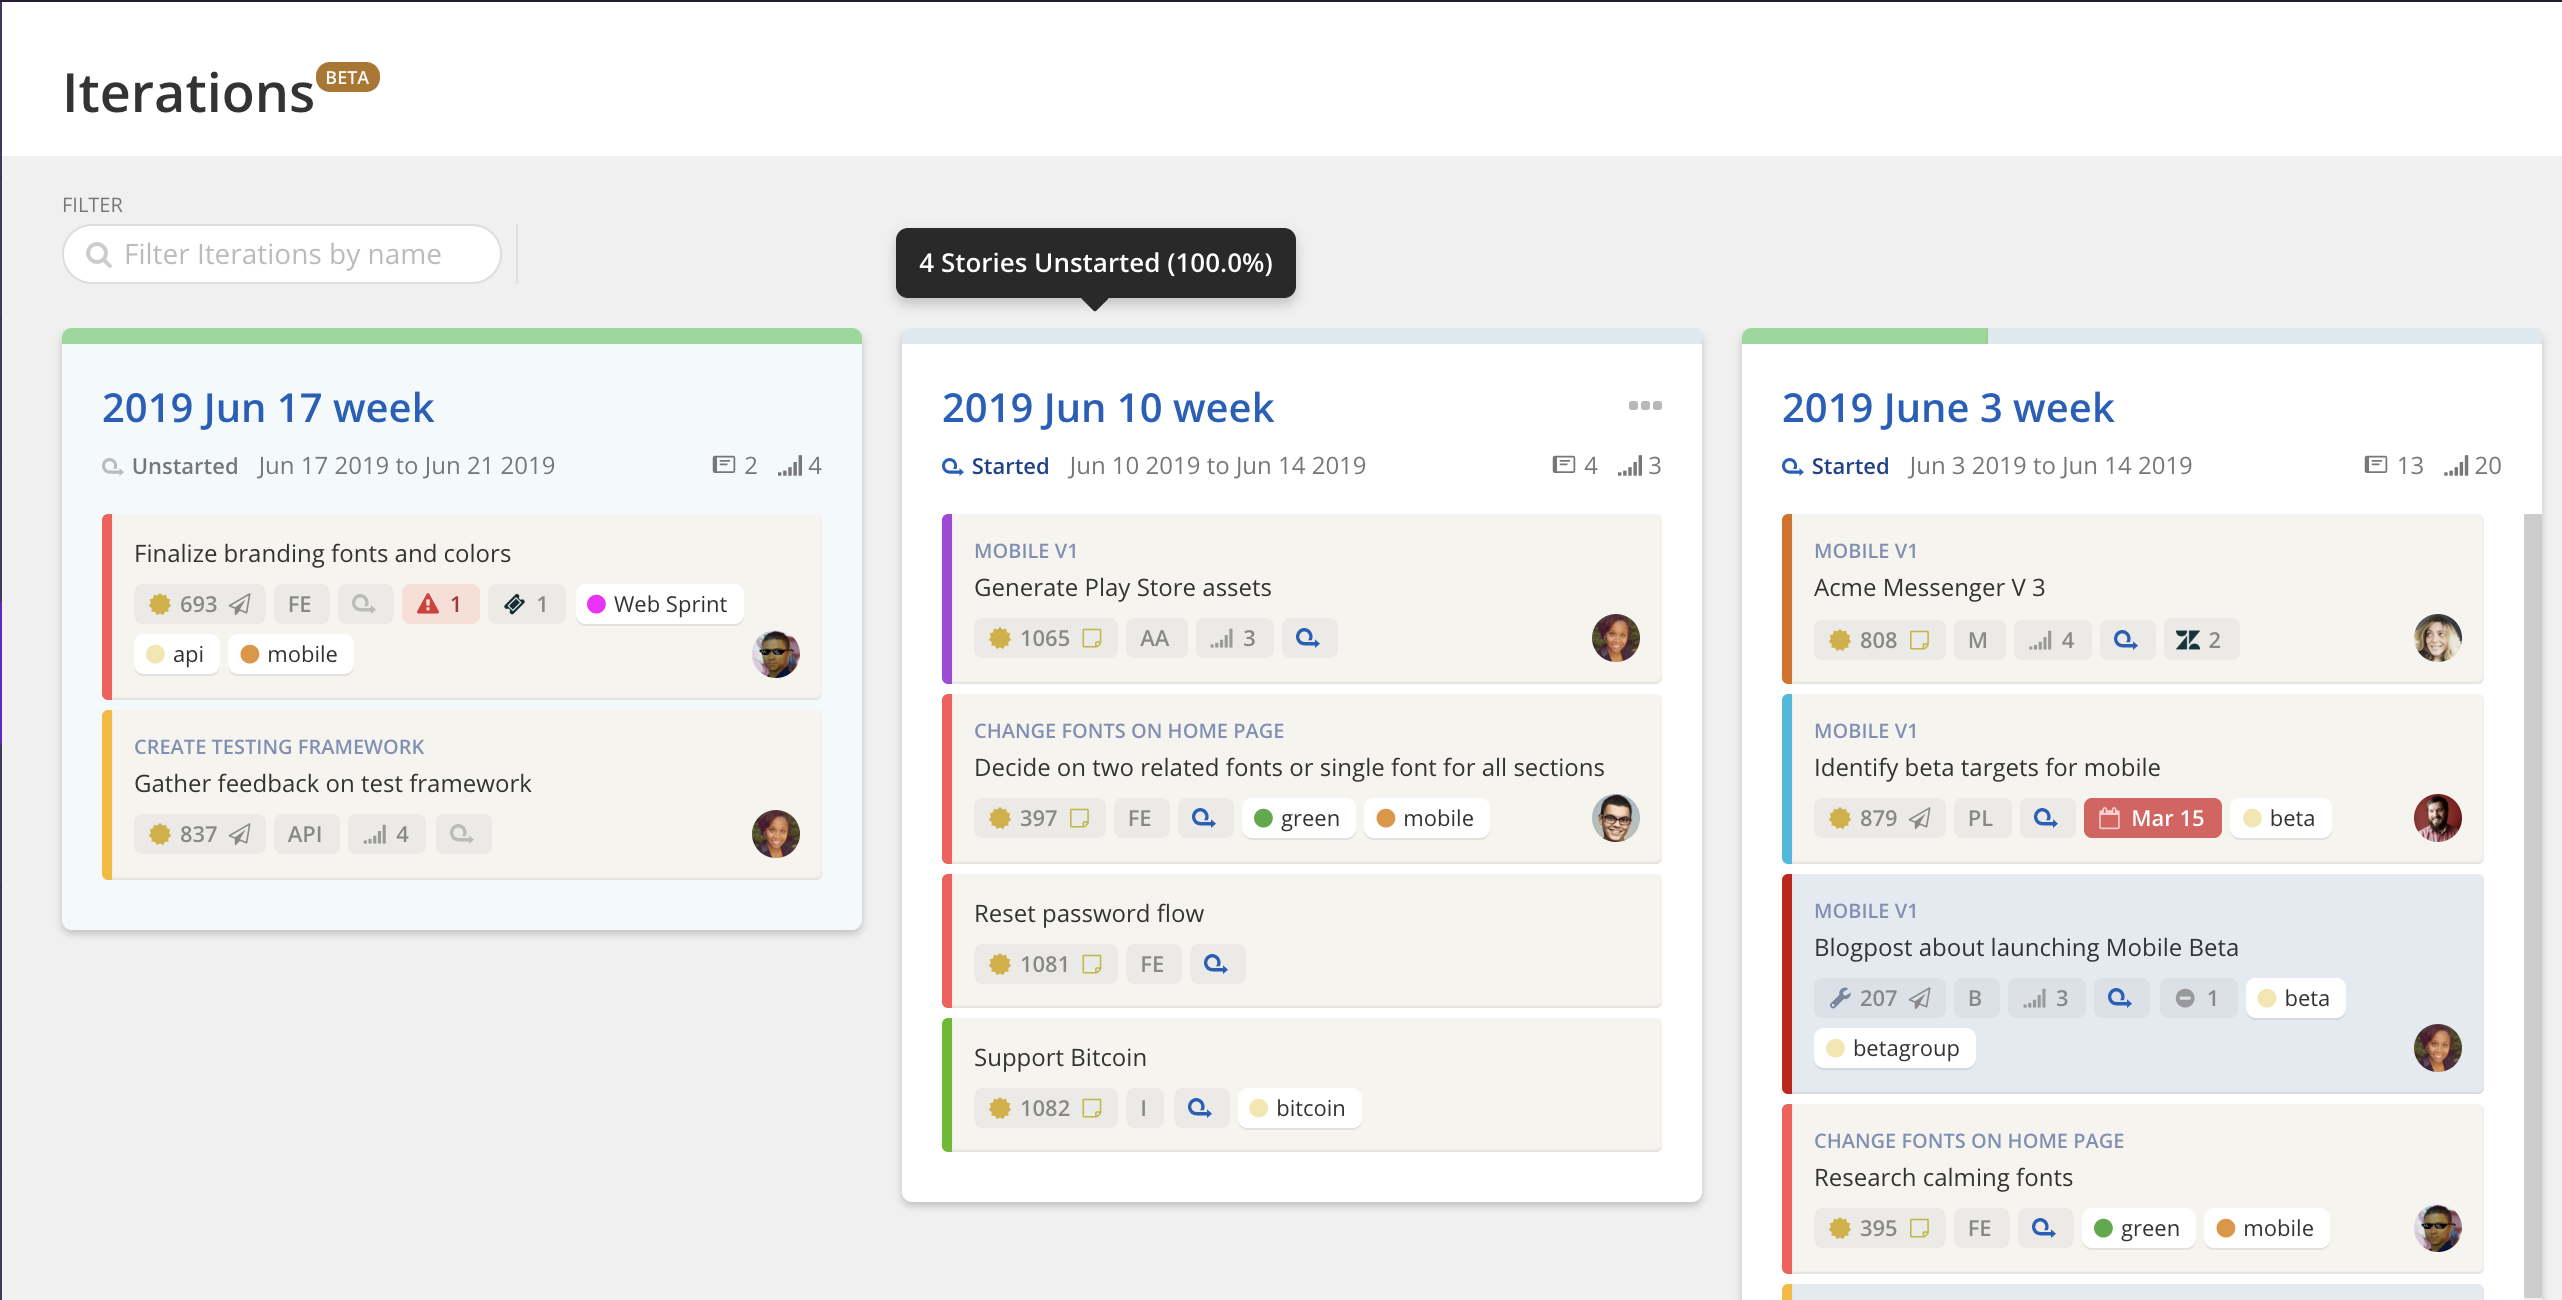
Task: Click the mobile label on story 397
Action: pyautogui.click(x=1426, y=818)
